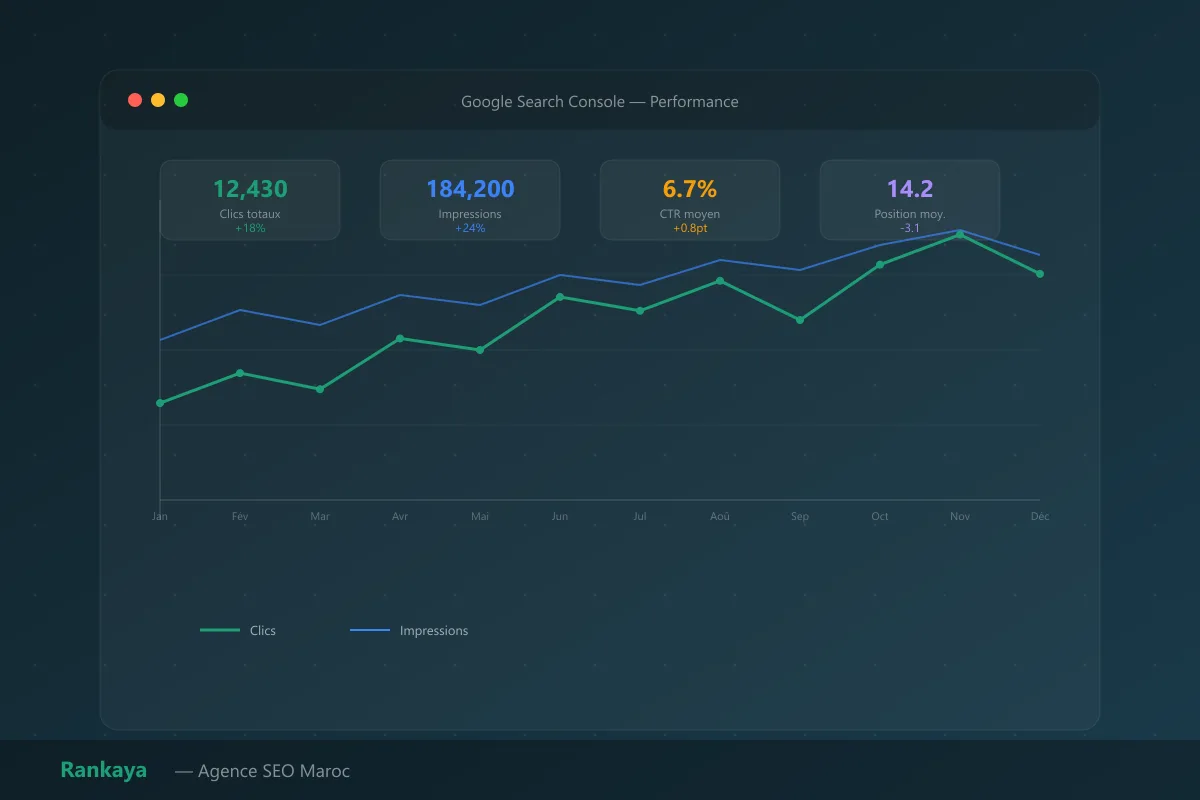Click the Avr axis label
Screen dimensions: 1200x800
click(x=400, y=516)
